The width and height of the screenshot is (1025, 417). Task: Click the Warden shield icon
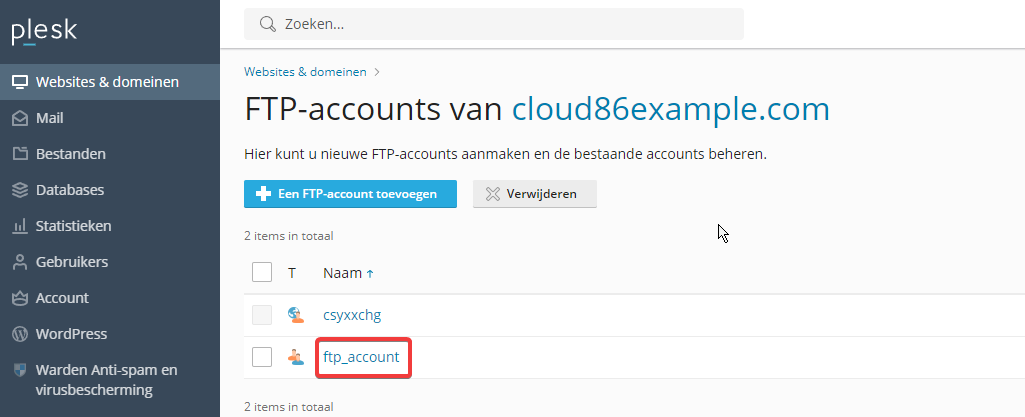click(20, 370)
